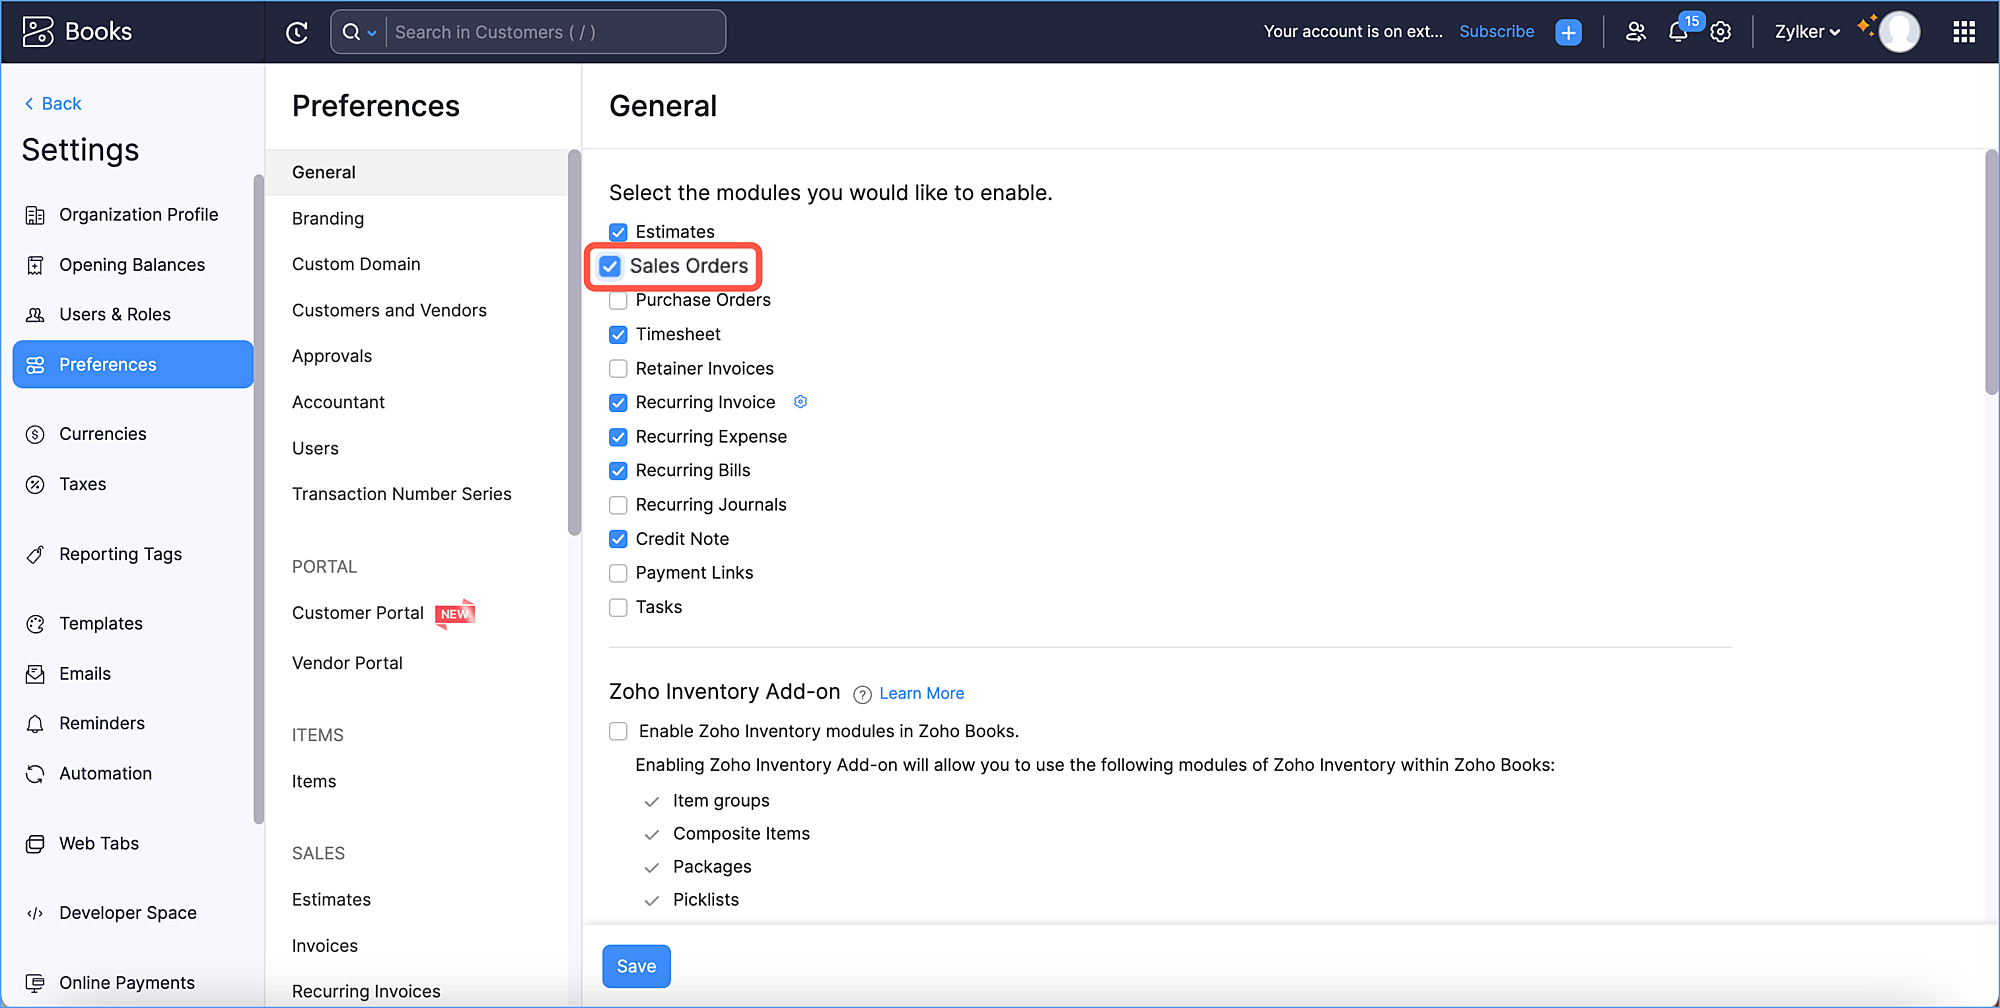
Task: Open the referral users icon
Action: coord(1636,32)
